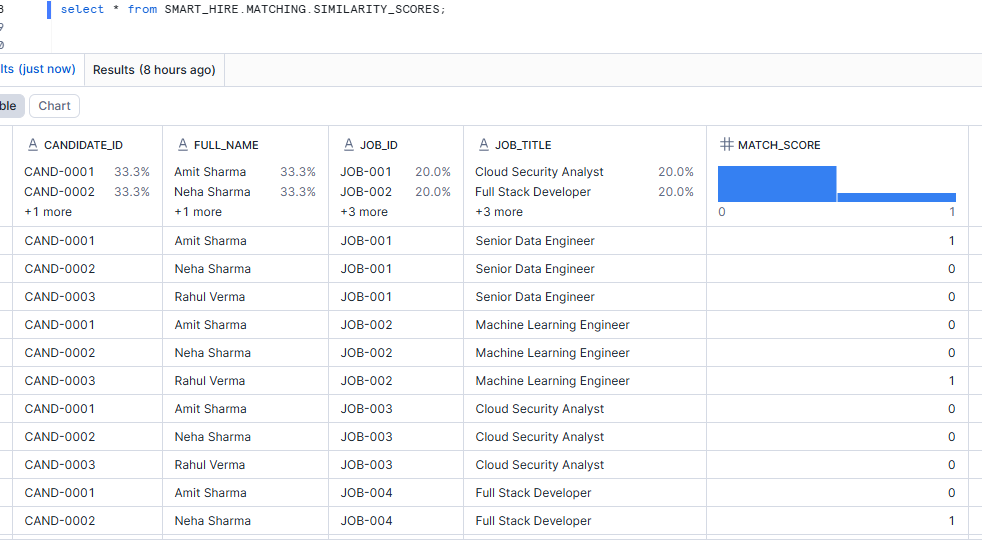The image size is (982, 541).
Task: Select Neha Sharma 33.3% in column summary
Action: click(244, 192)
